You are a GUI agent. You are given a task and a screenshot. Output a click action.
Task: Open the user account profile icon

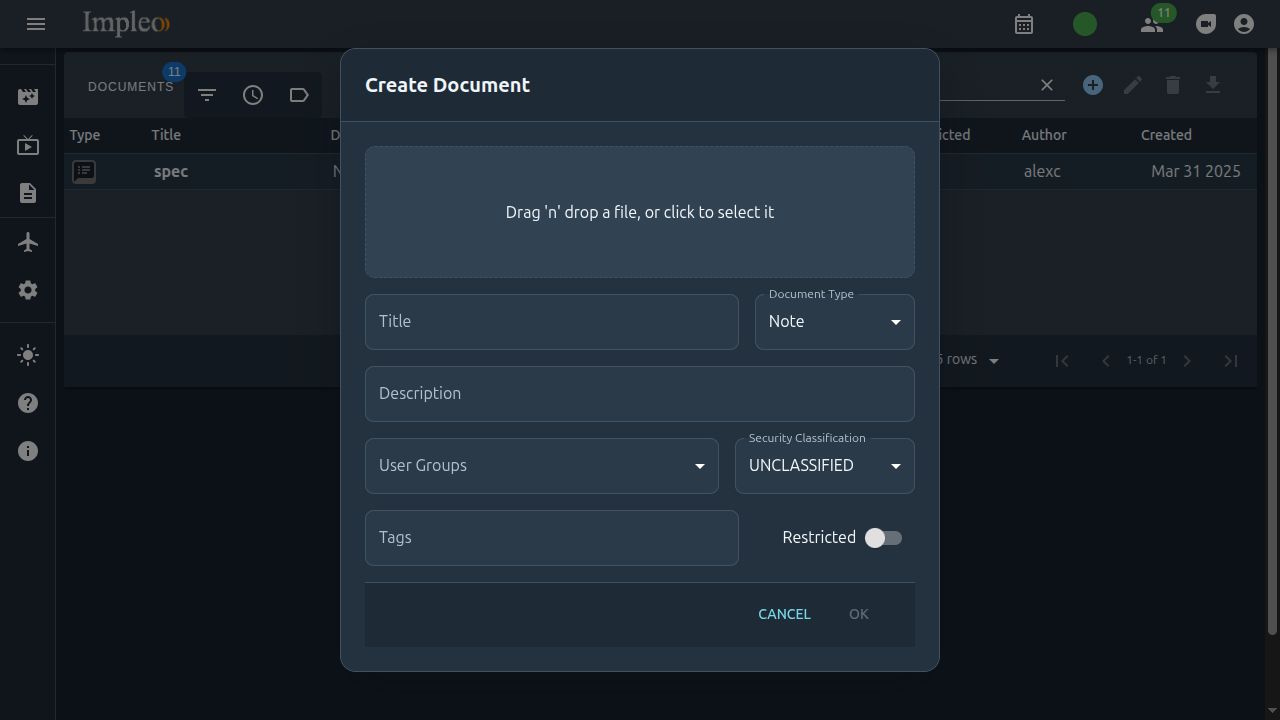(x=1244, y=24)
